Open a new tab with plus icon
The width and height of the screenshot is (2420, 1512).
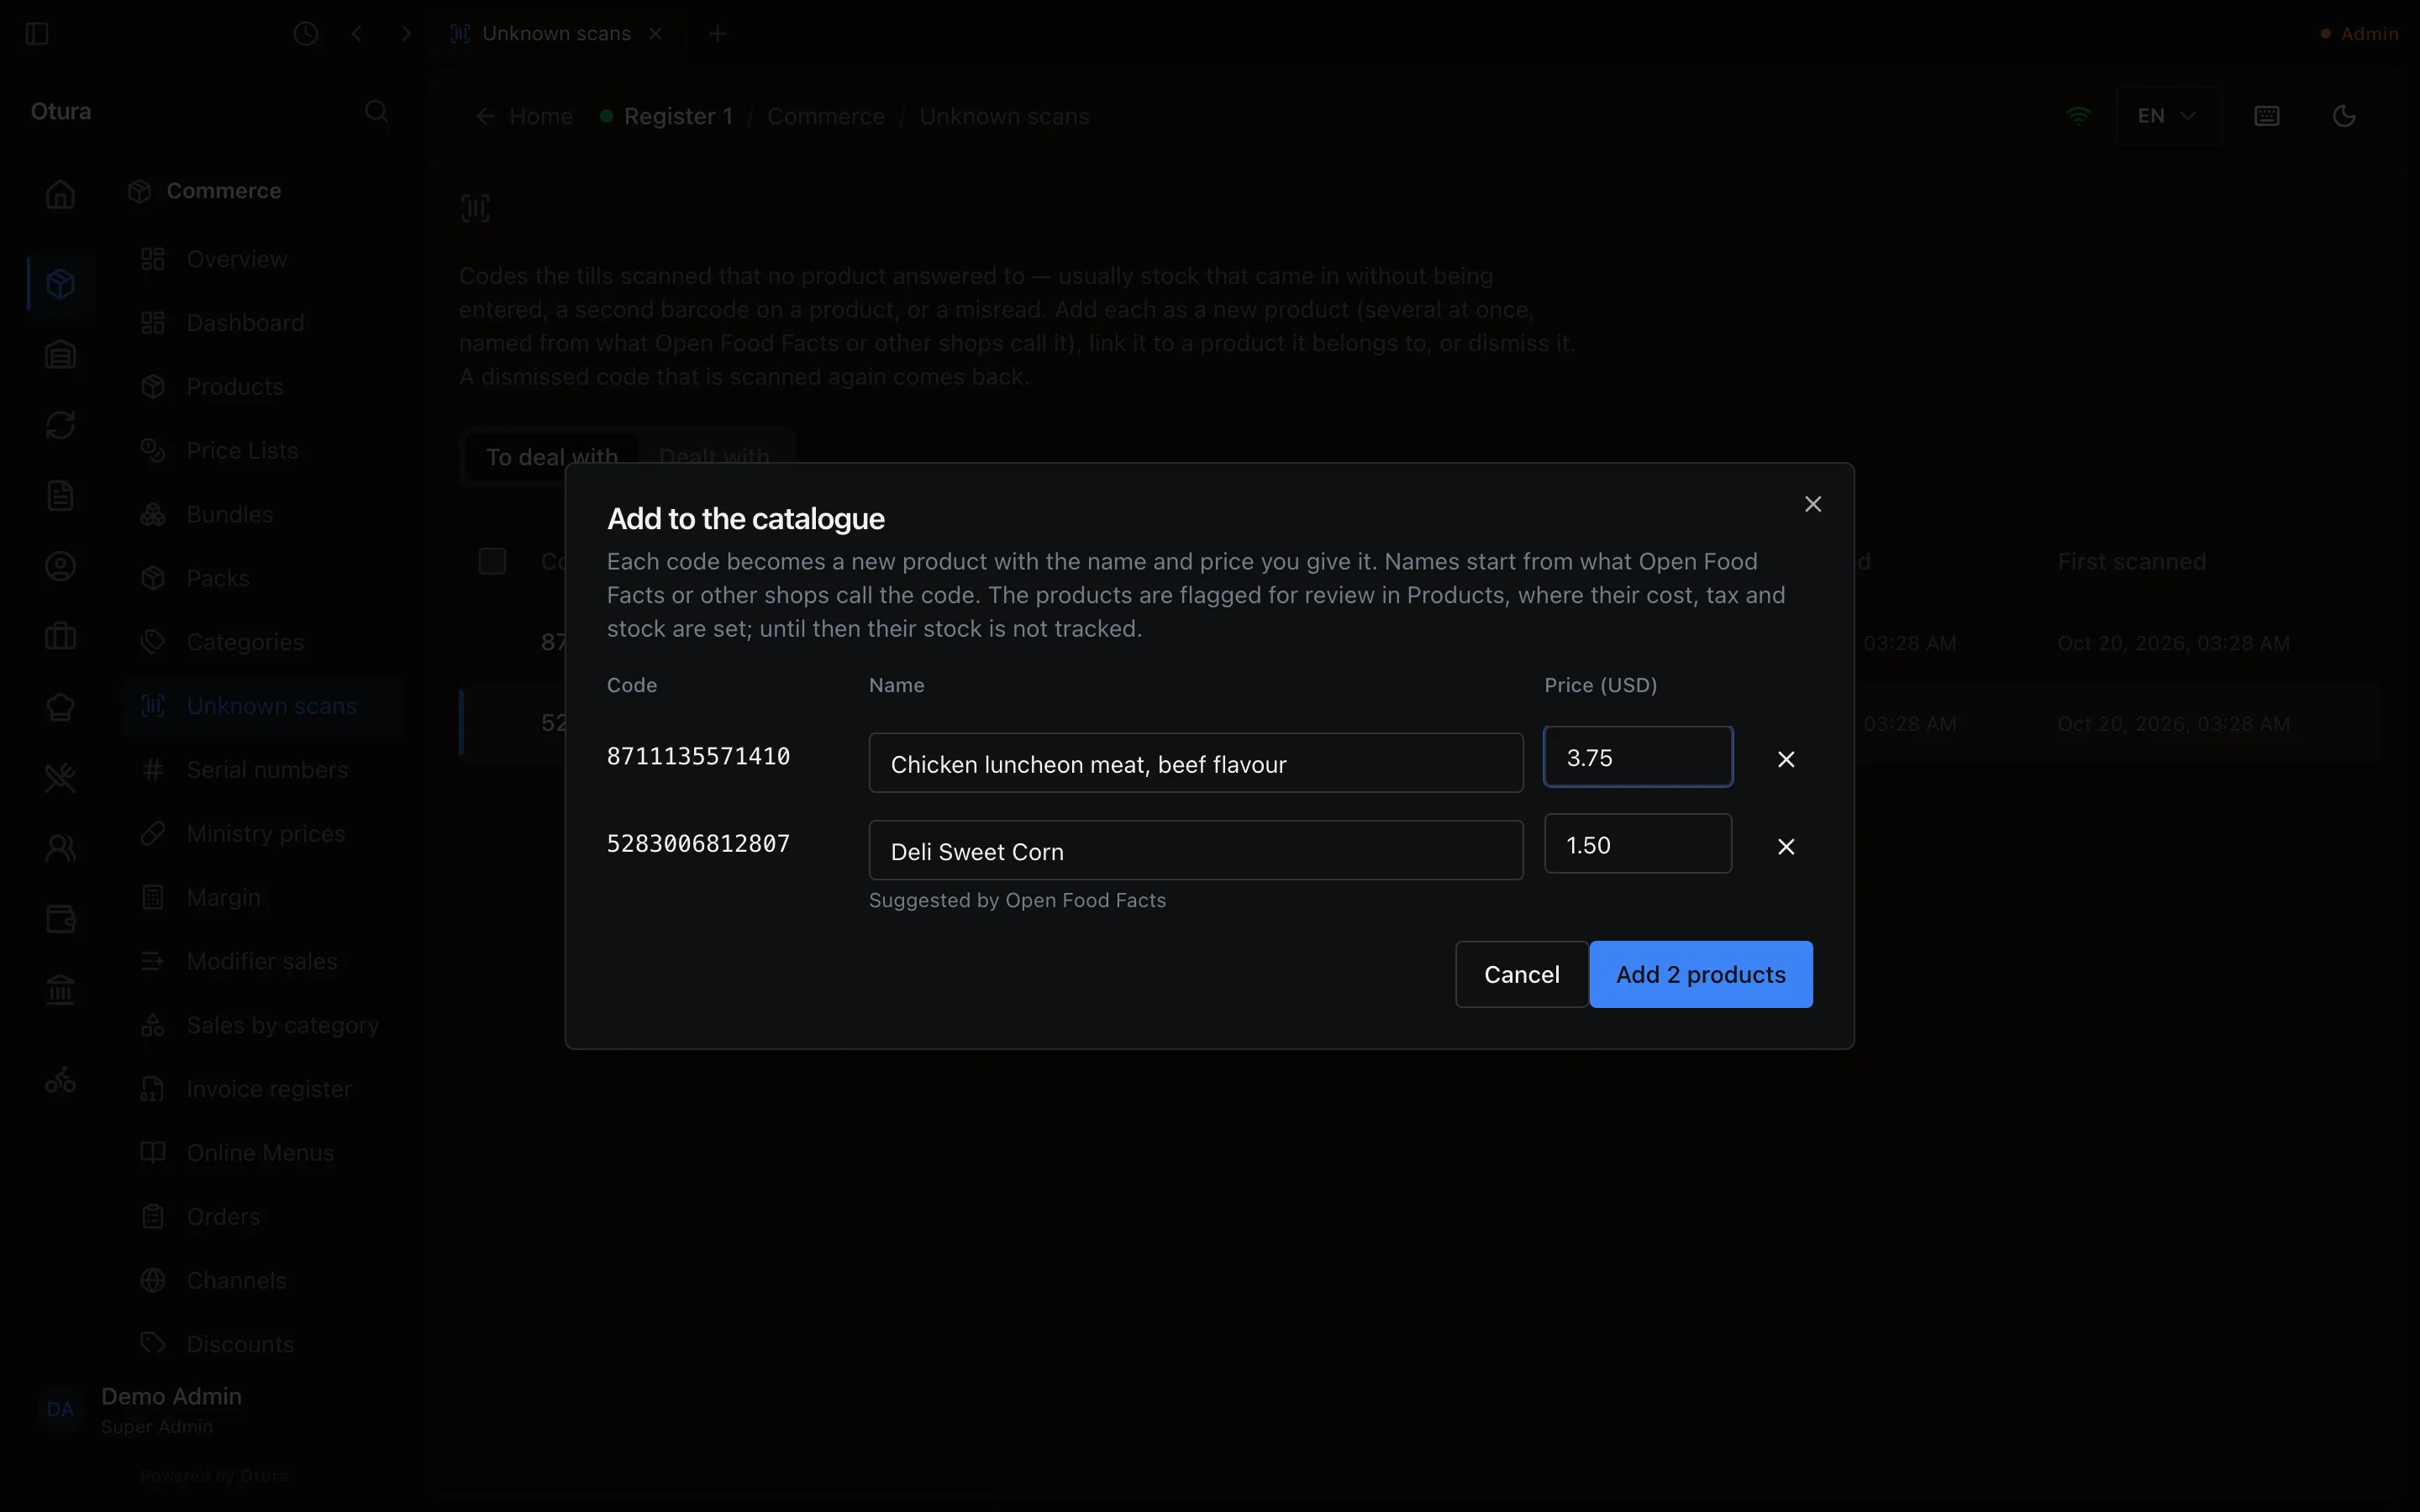pyautogui.click(x=717, y=34)
